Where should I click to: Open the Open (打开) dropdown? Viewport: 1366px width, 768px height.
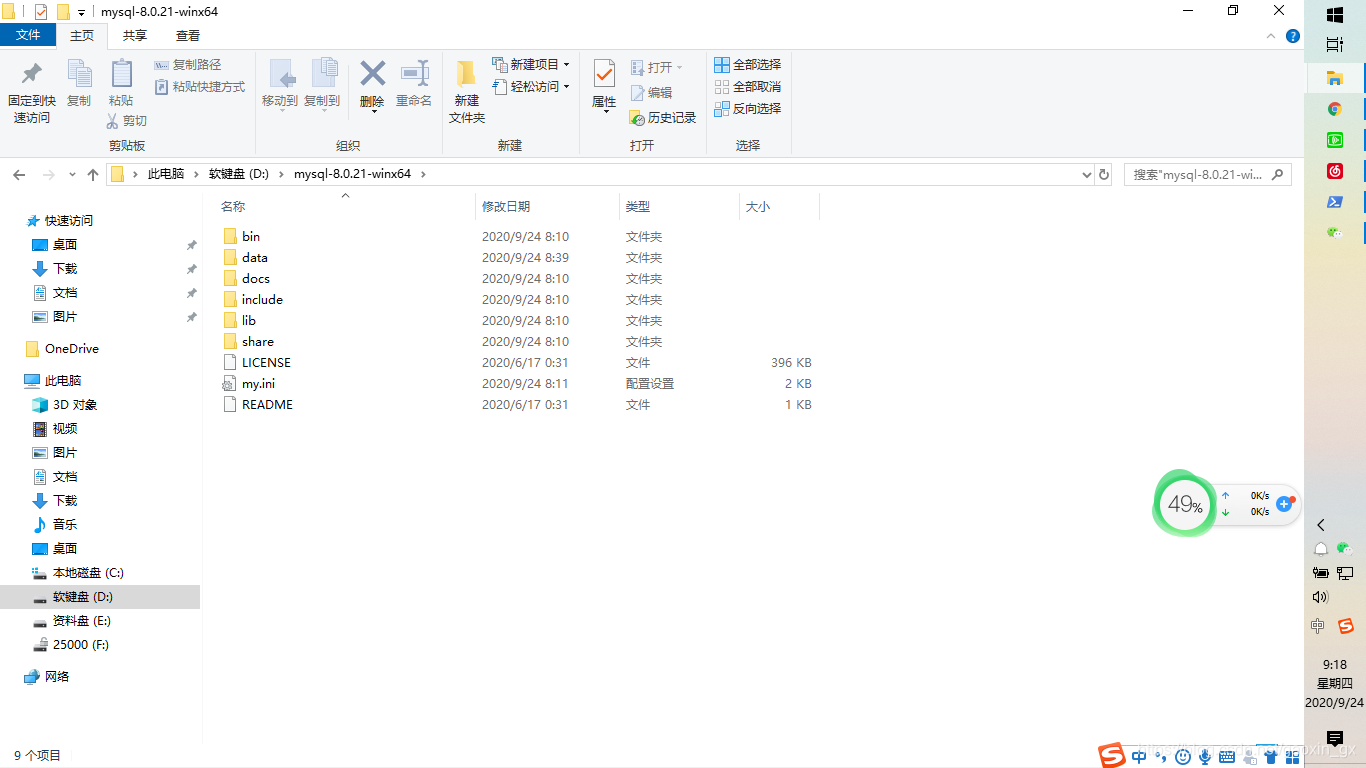[656, 67]
